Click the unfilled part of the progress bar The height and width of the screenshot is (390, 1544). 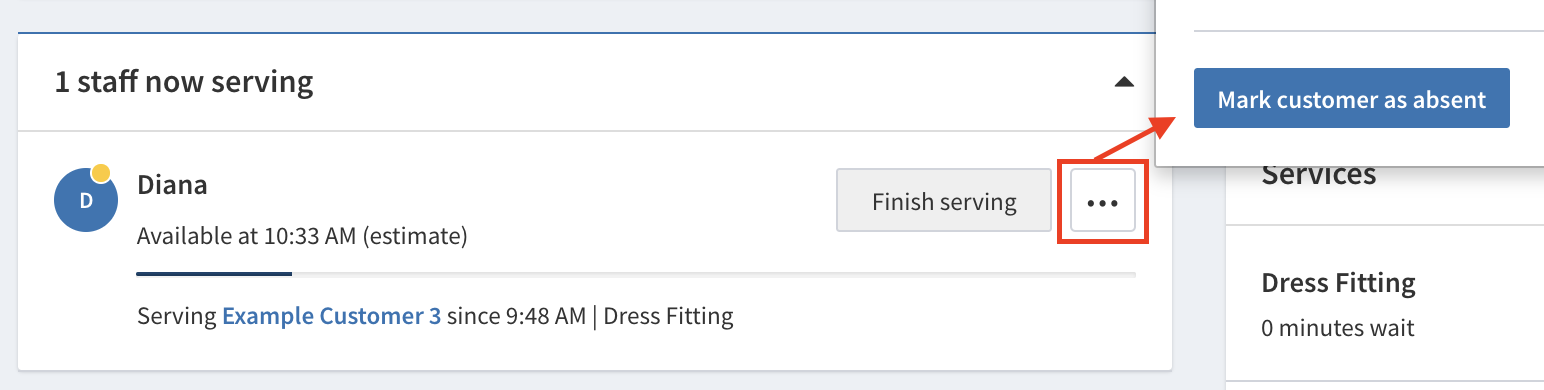click(714, 273)
